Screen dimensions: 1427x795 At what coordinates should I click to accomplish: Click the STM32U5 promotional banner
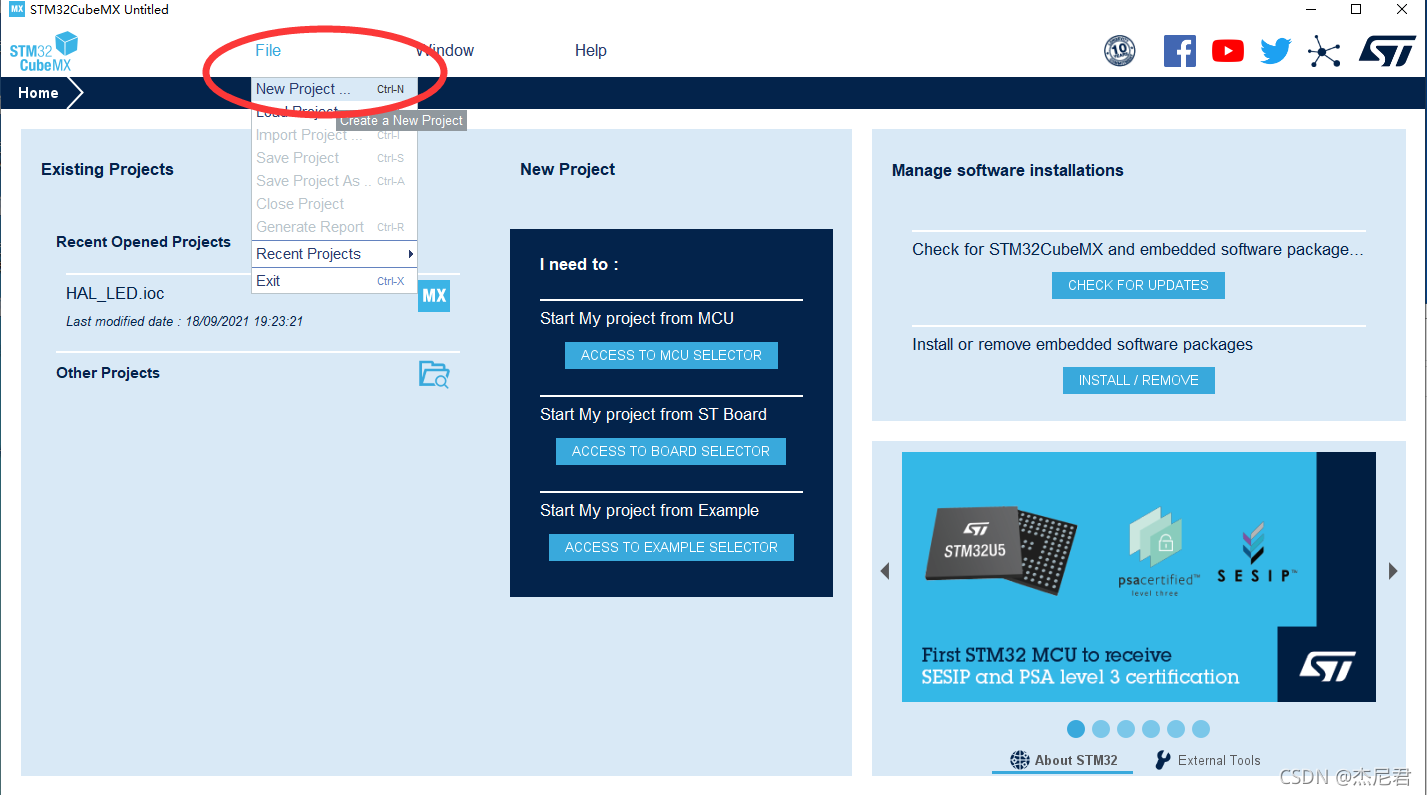click(1139, 577)
